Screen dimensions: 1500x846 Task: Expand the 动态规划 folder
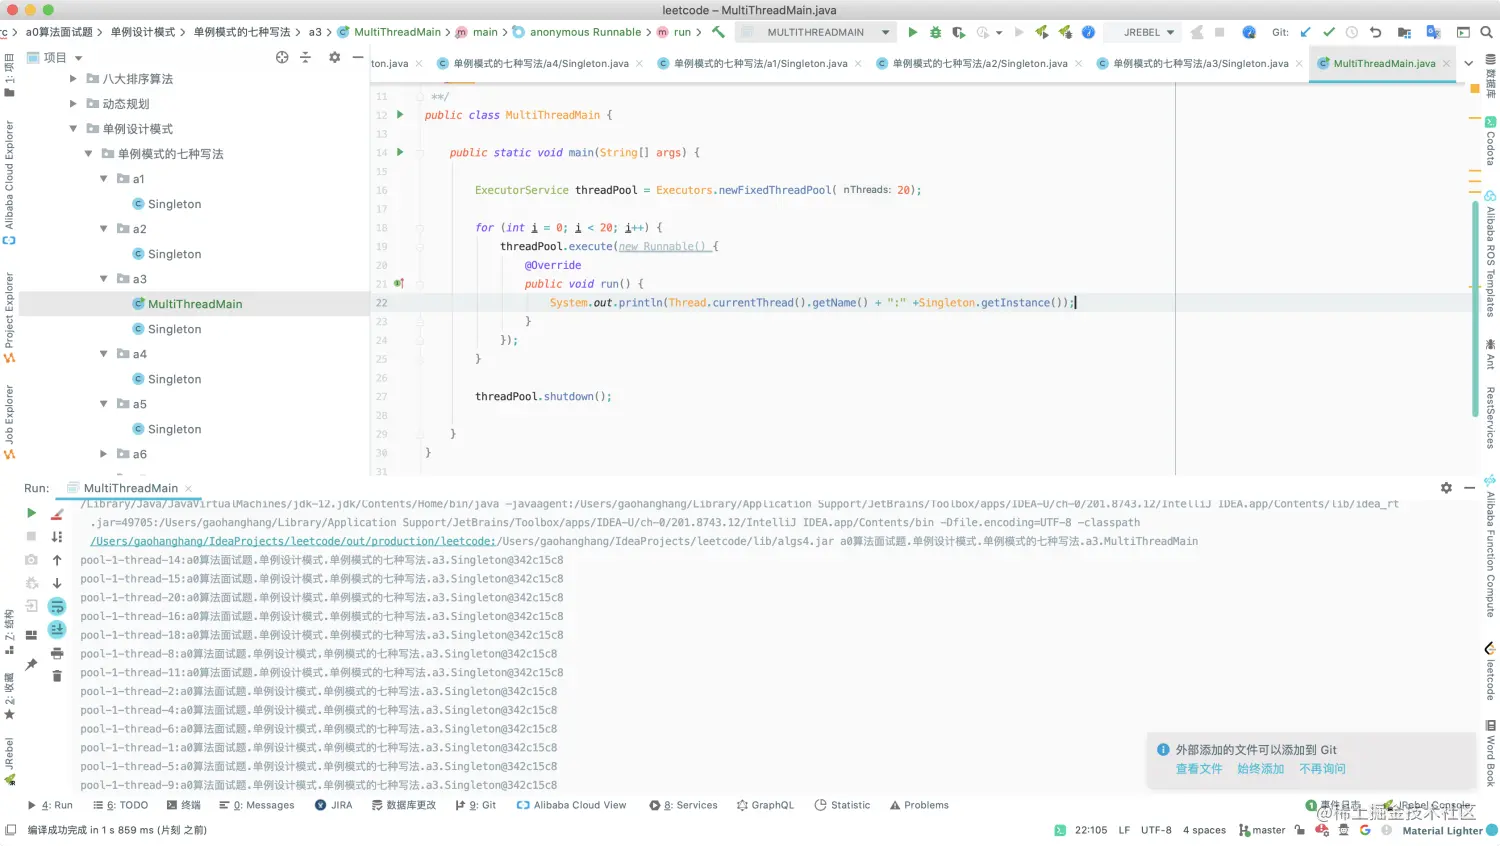pos(73,103)
